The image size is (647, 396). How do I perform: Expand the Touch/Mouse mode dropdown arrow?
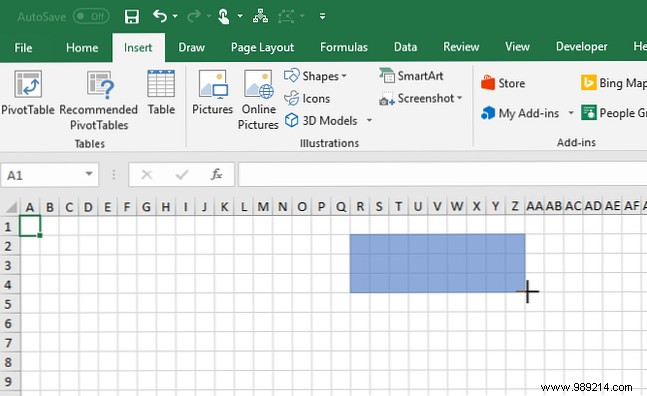click(240, 16)
